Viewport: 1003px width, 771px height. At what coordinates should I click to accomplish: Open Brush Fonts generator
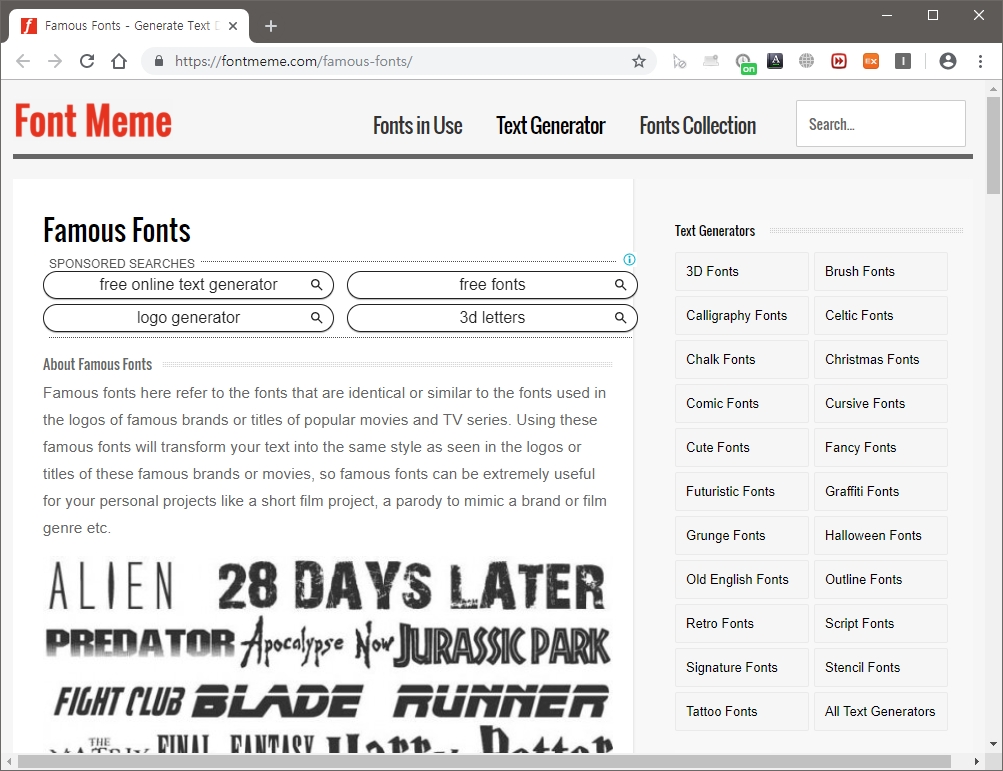(x=881, y=271)
